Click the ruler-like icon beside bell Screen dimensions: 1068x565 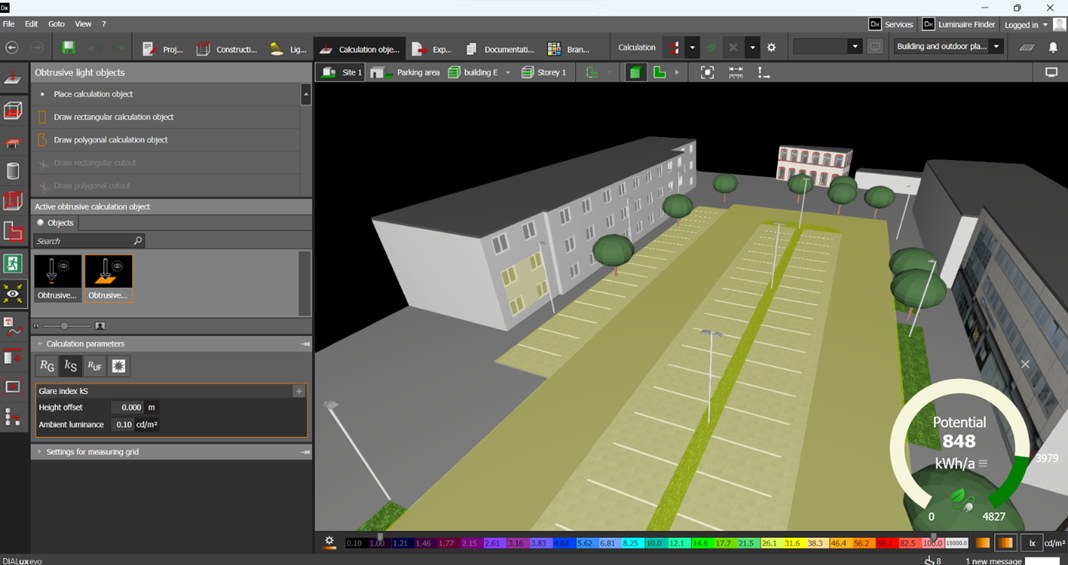click(1026, 48)
